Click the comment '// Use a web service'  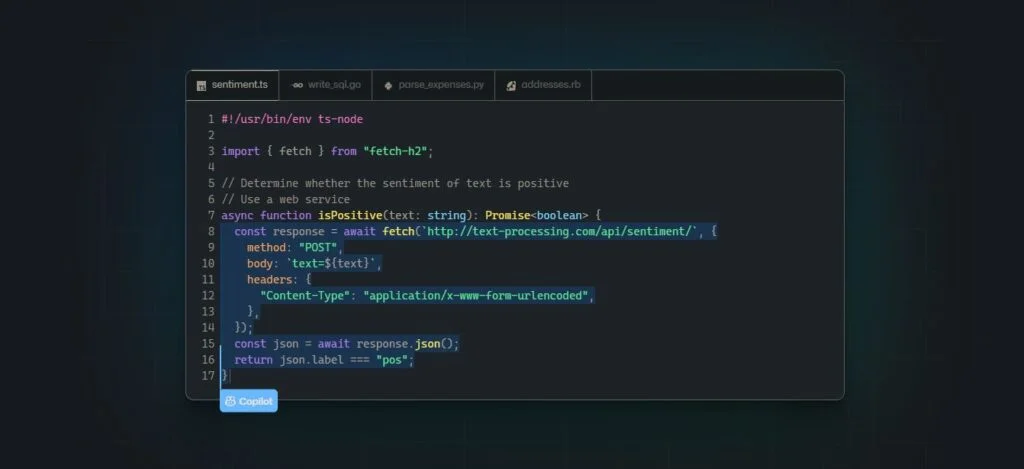[285, 199]
